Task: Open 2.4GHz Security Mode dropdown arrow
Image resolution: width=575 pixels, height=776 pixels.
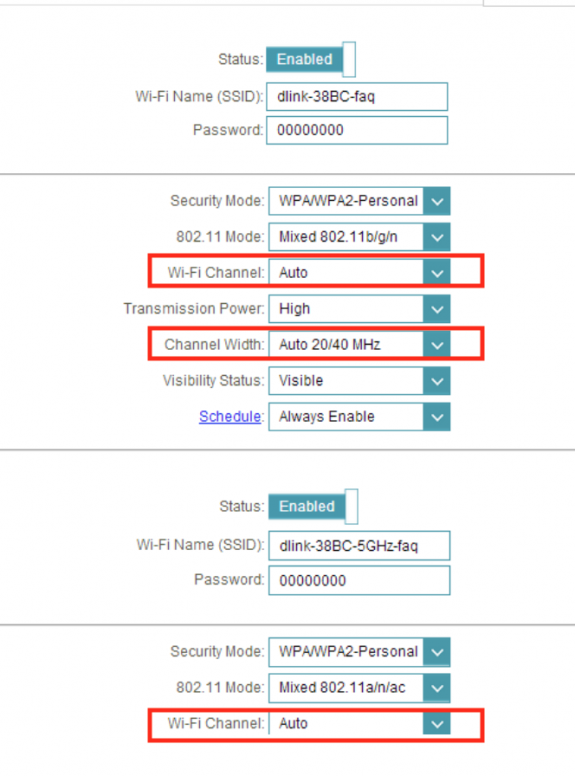Action: (436, 201)
